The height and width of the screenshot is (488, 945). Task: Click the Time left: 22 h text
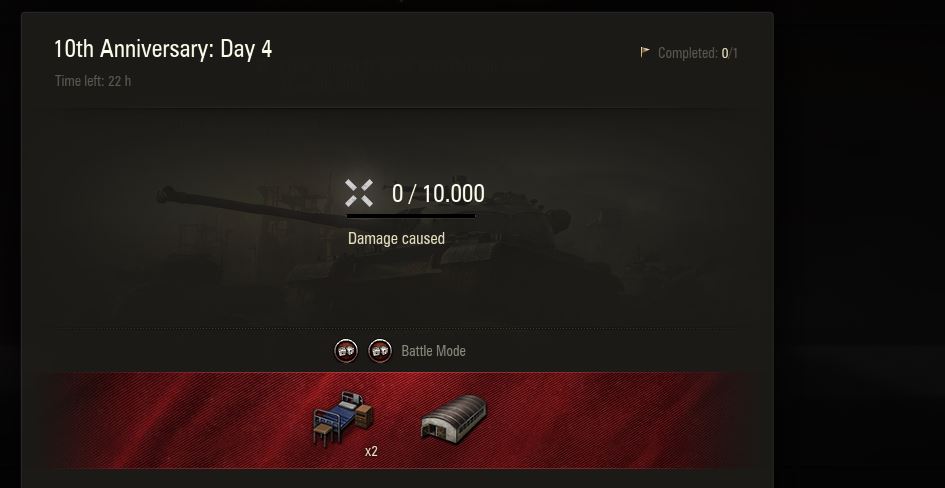[93, 81]
